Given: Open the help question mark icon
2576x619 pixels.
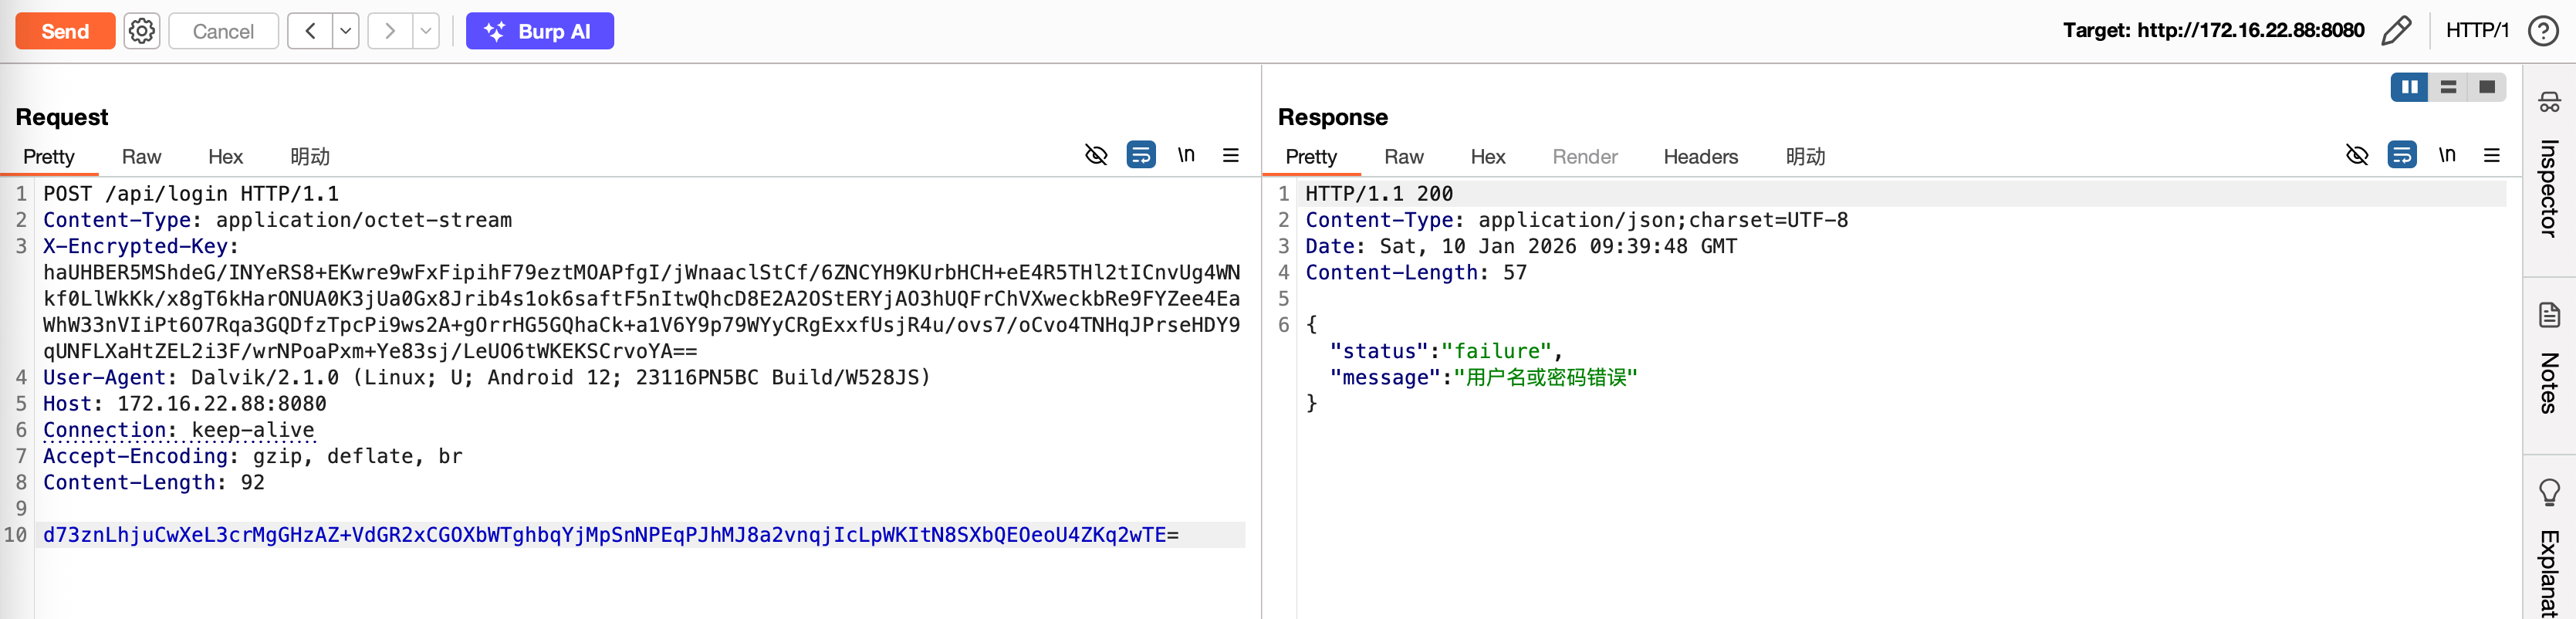Looking at the screenshot, I should [2542, 31].
